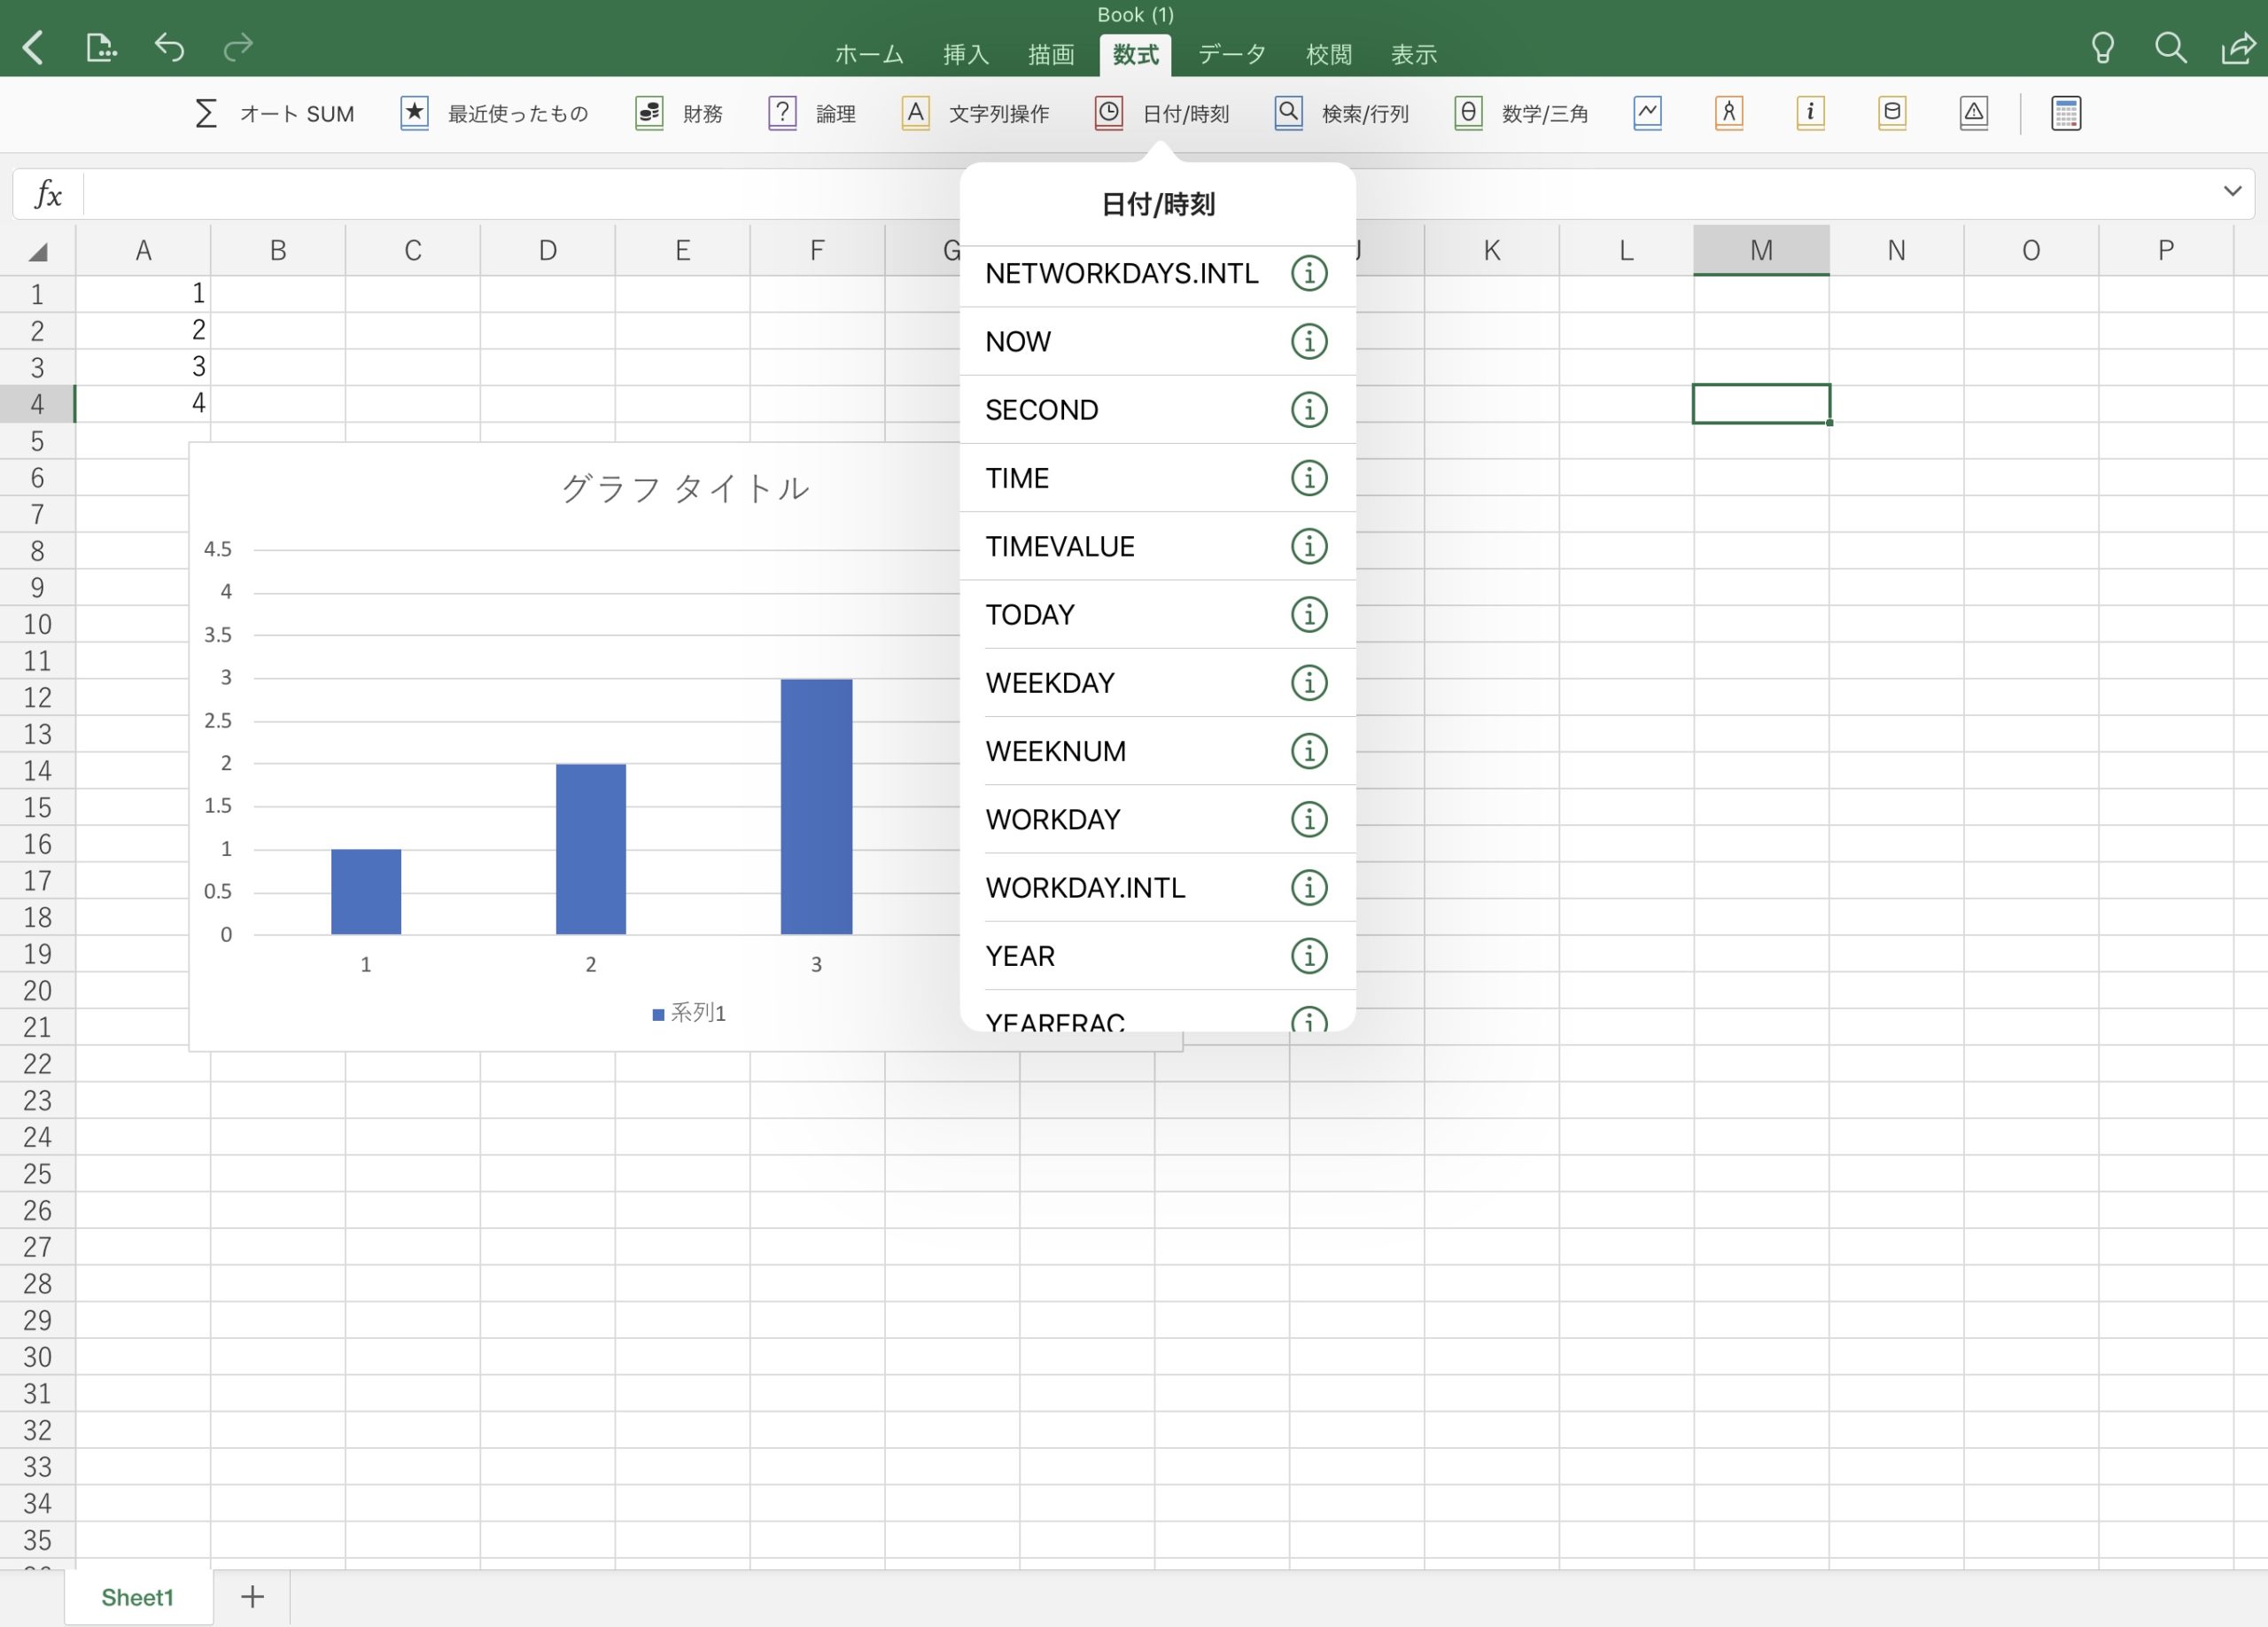Select row 4 header
The width and height of the screenshot is (2268, 1627).
coord(37,404)
